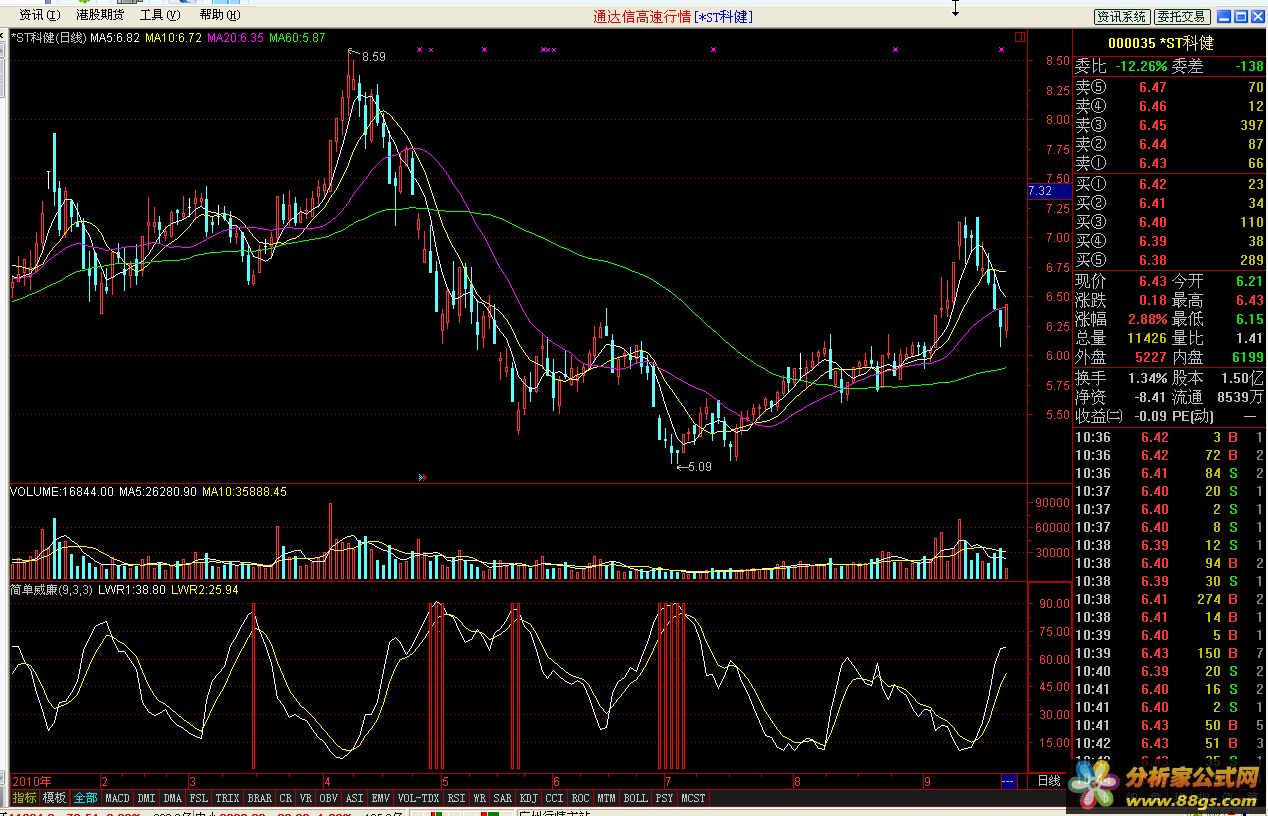This screenshot has width=1268, height=816.
Task: Click the MA60:5.87 legend label
Action: coord(297,37)
